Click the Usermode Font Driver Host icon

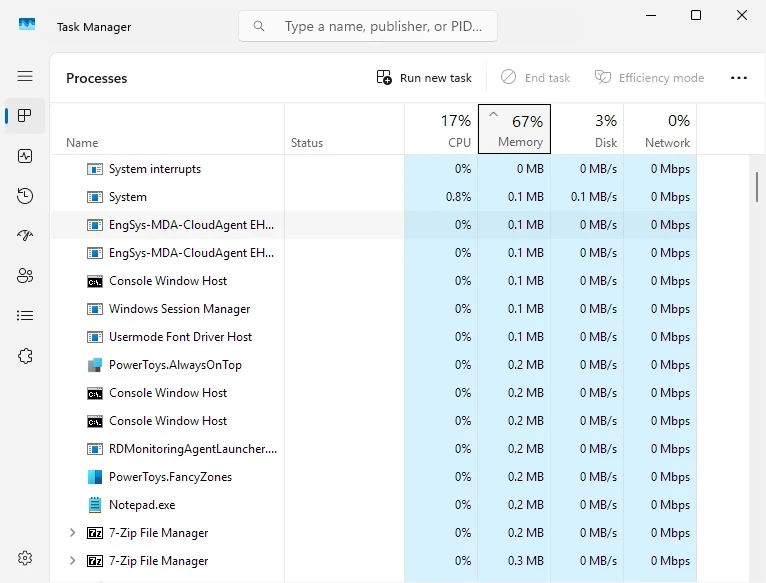tap(95, 337)
